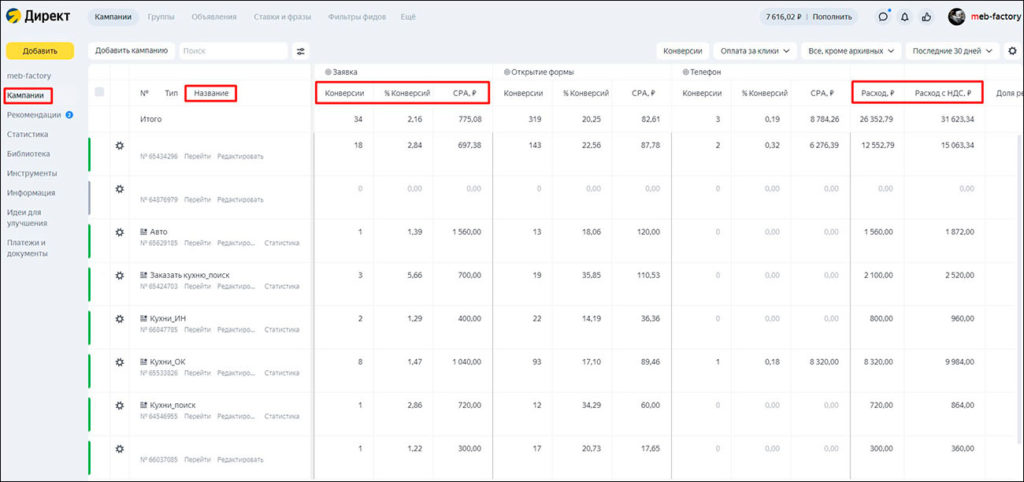Open gear menu for campaign 65434296

120,145
